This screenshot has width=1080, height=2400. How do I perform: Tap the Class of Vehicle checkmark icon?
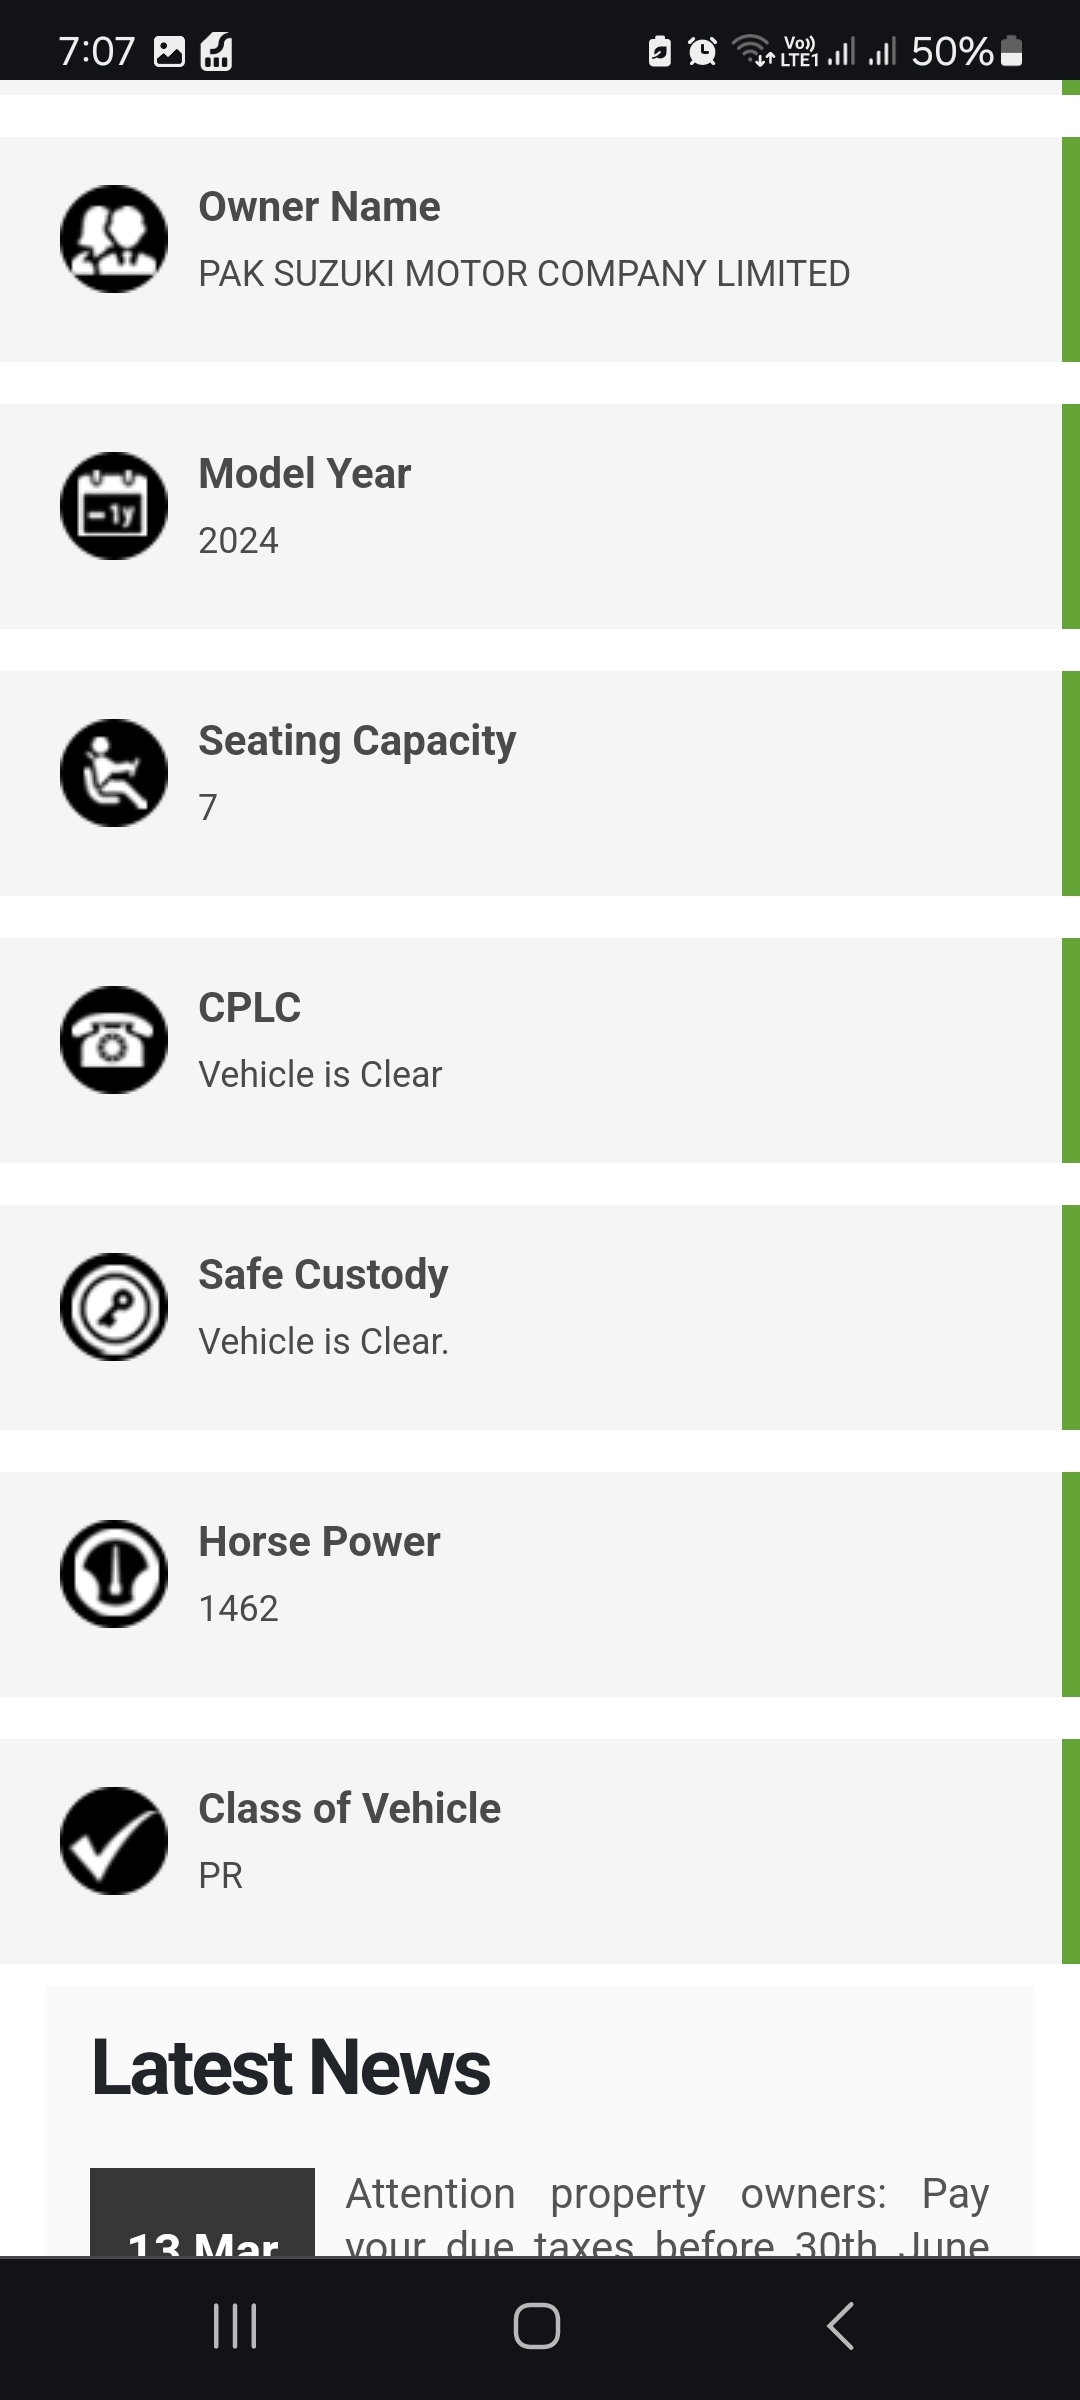tap(114, 1841)
